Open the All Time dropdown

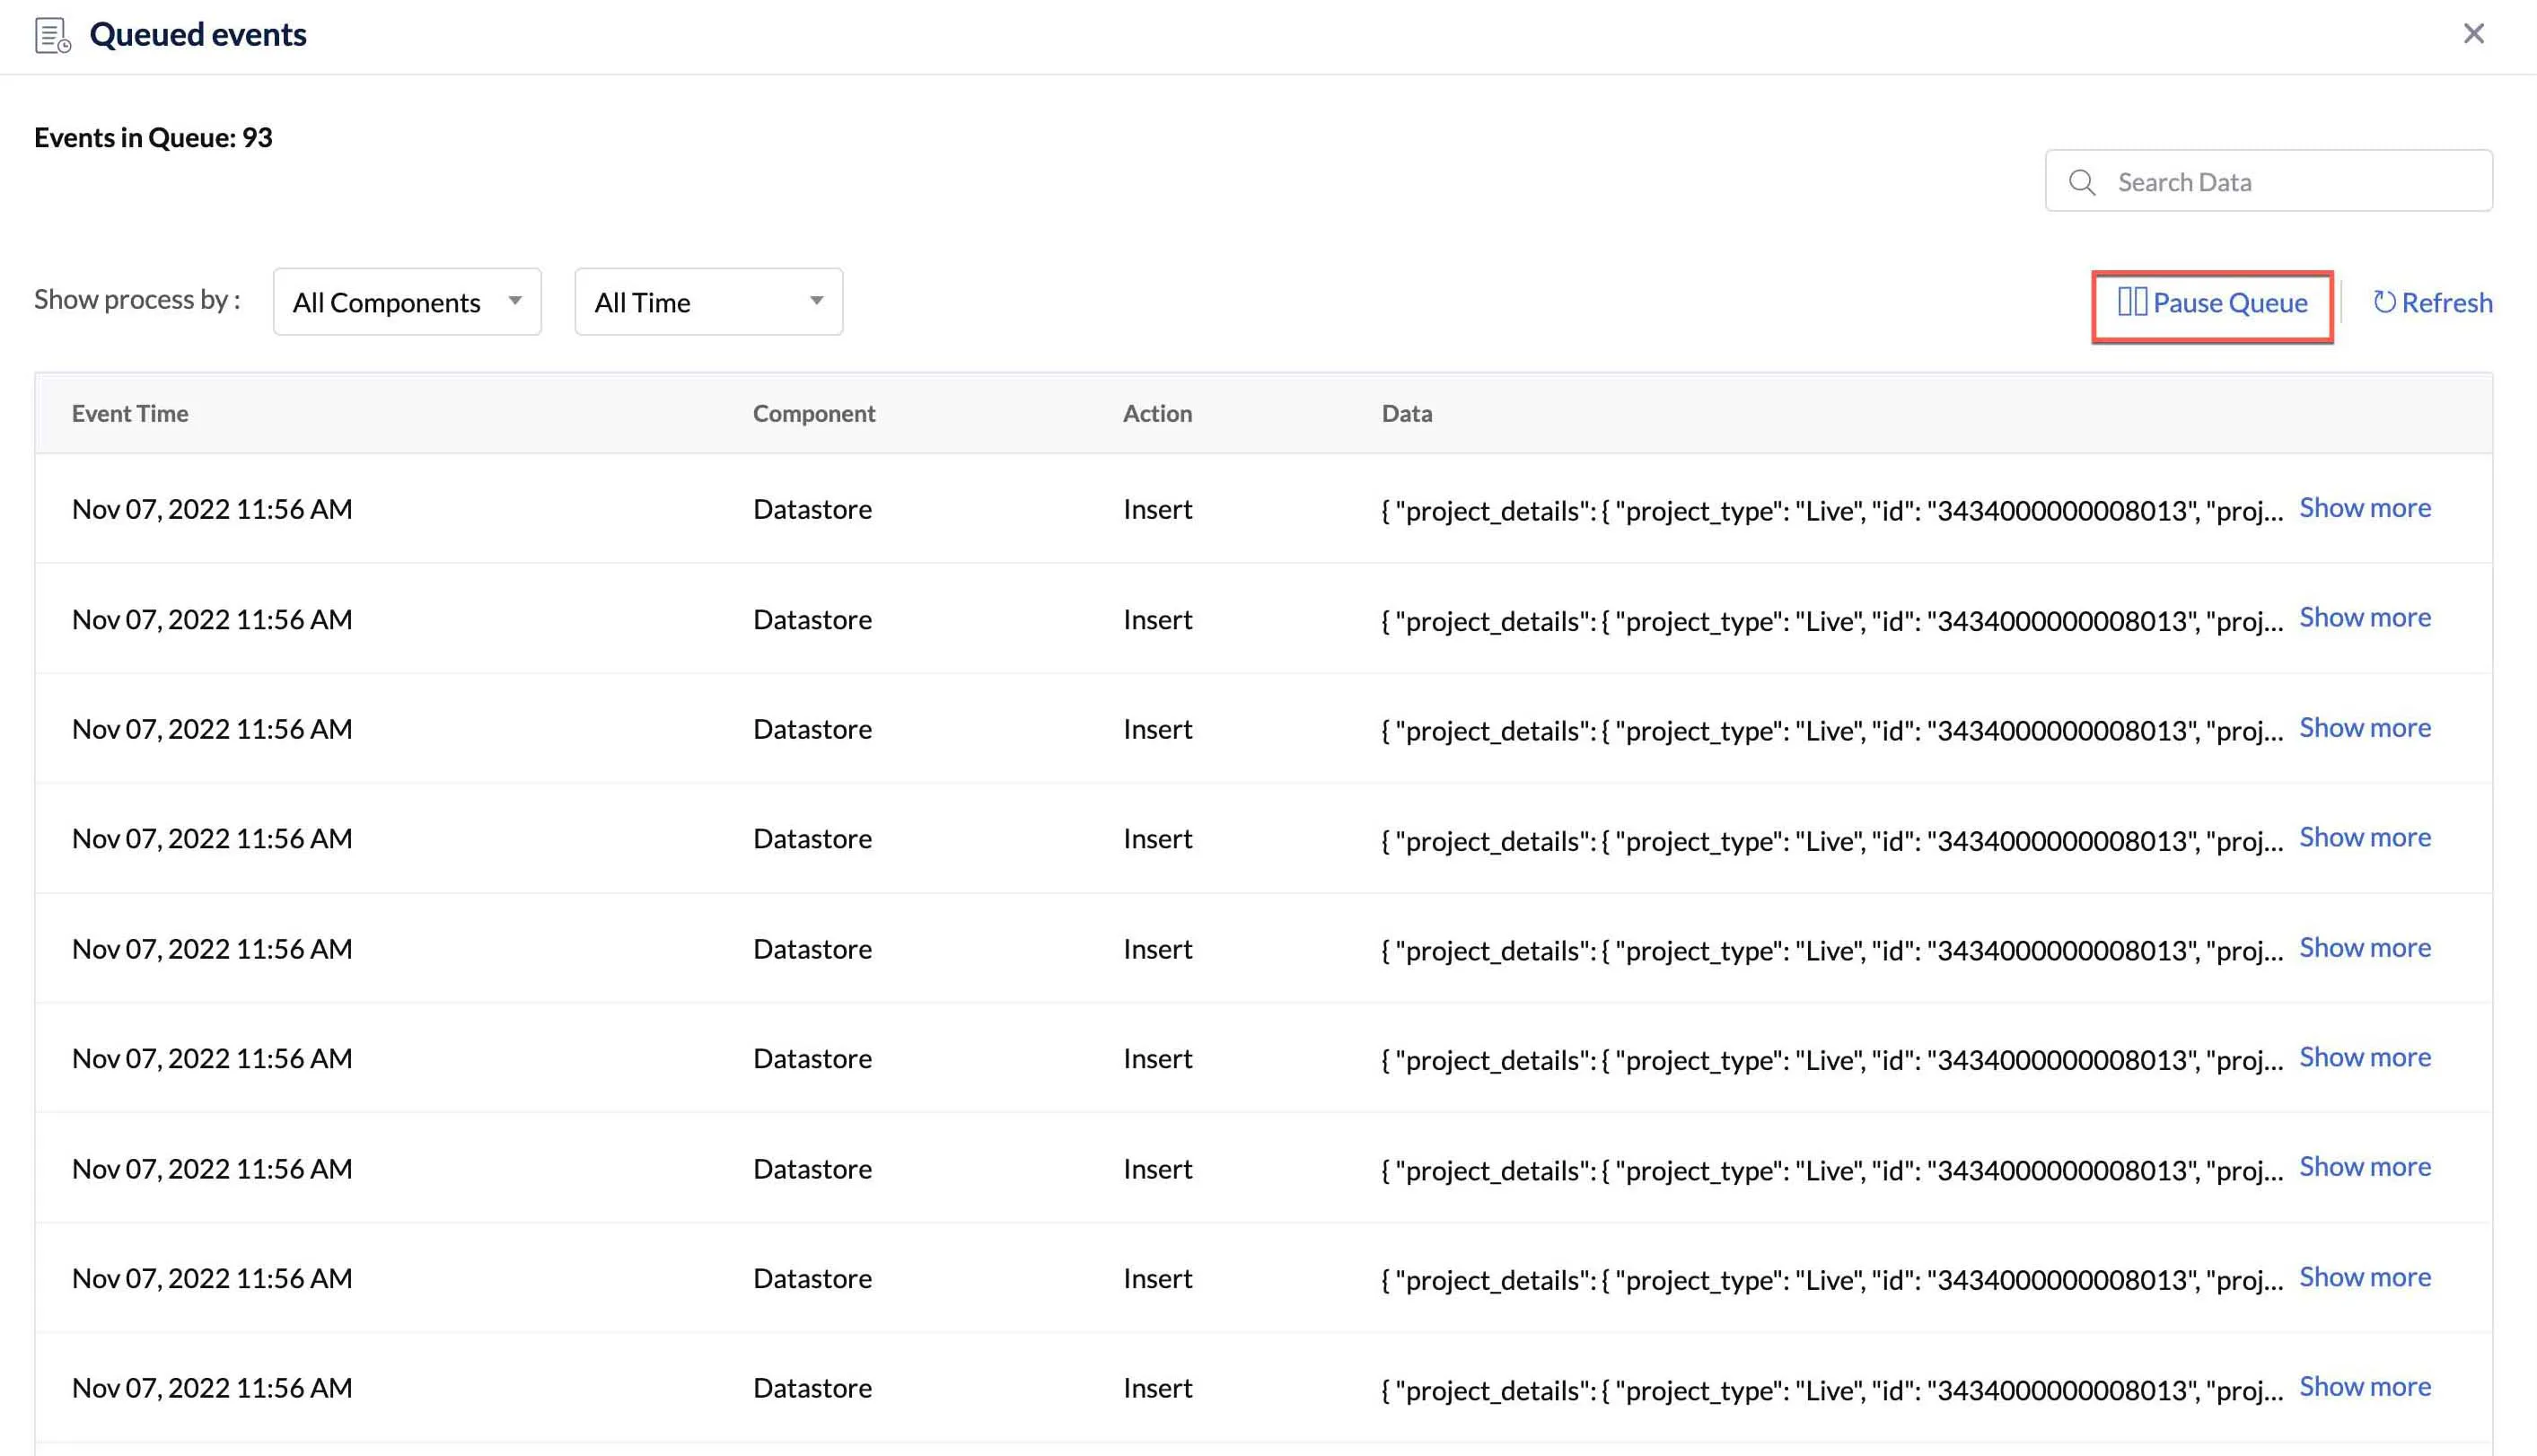tap(708, 302)
